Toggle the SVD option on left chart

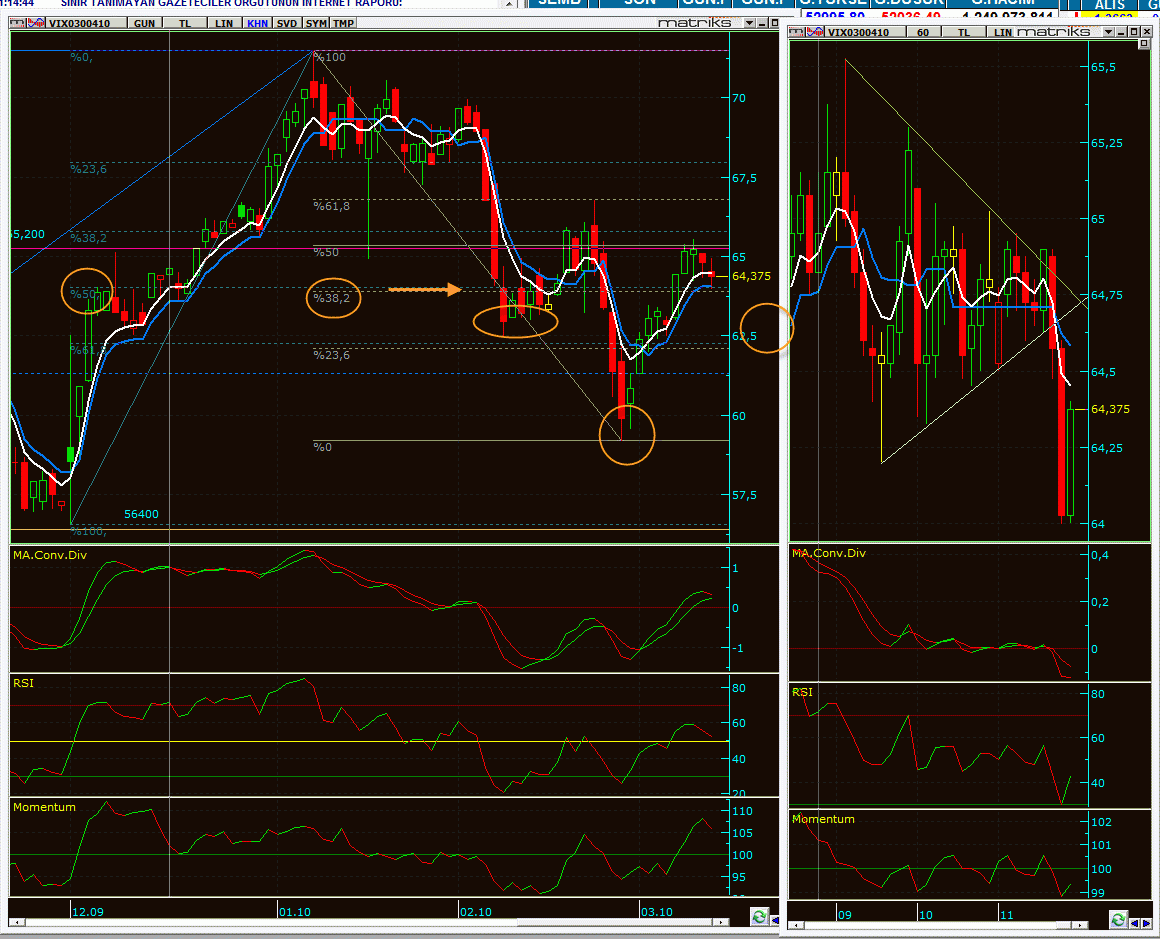pyautogui.click(x=287, y=24)
